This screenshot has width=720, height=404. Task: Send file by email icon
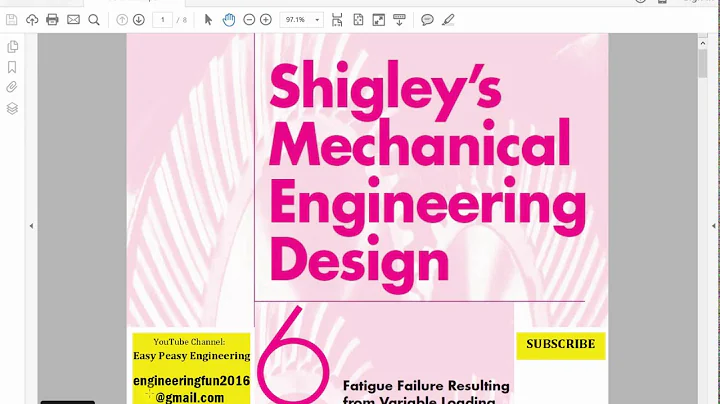73,20
